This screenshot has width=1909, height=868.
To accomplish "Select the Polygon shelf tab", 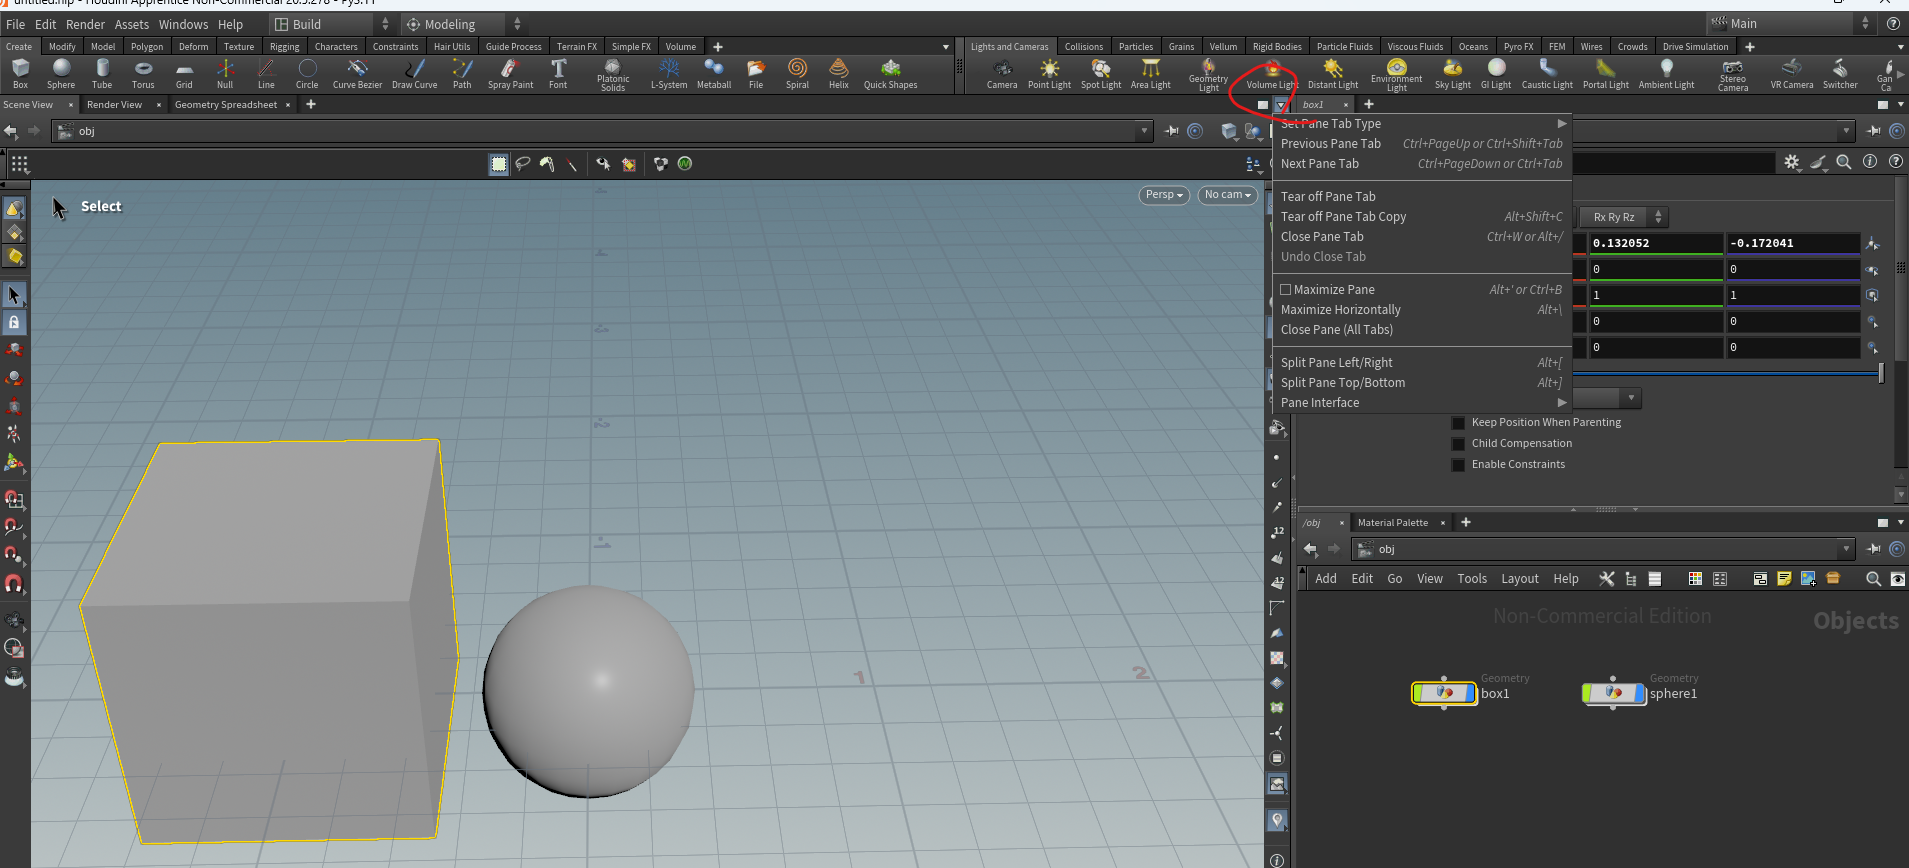I will point(147,47).
